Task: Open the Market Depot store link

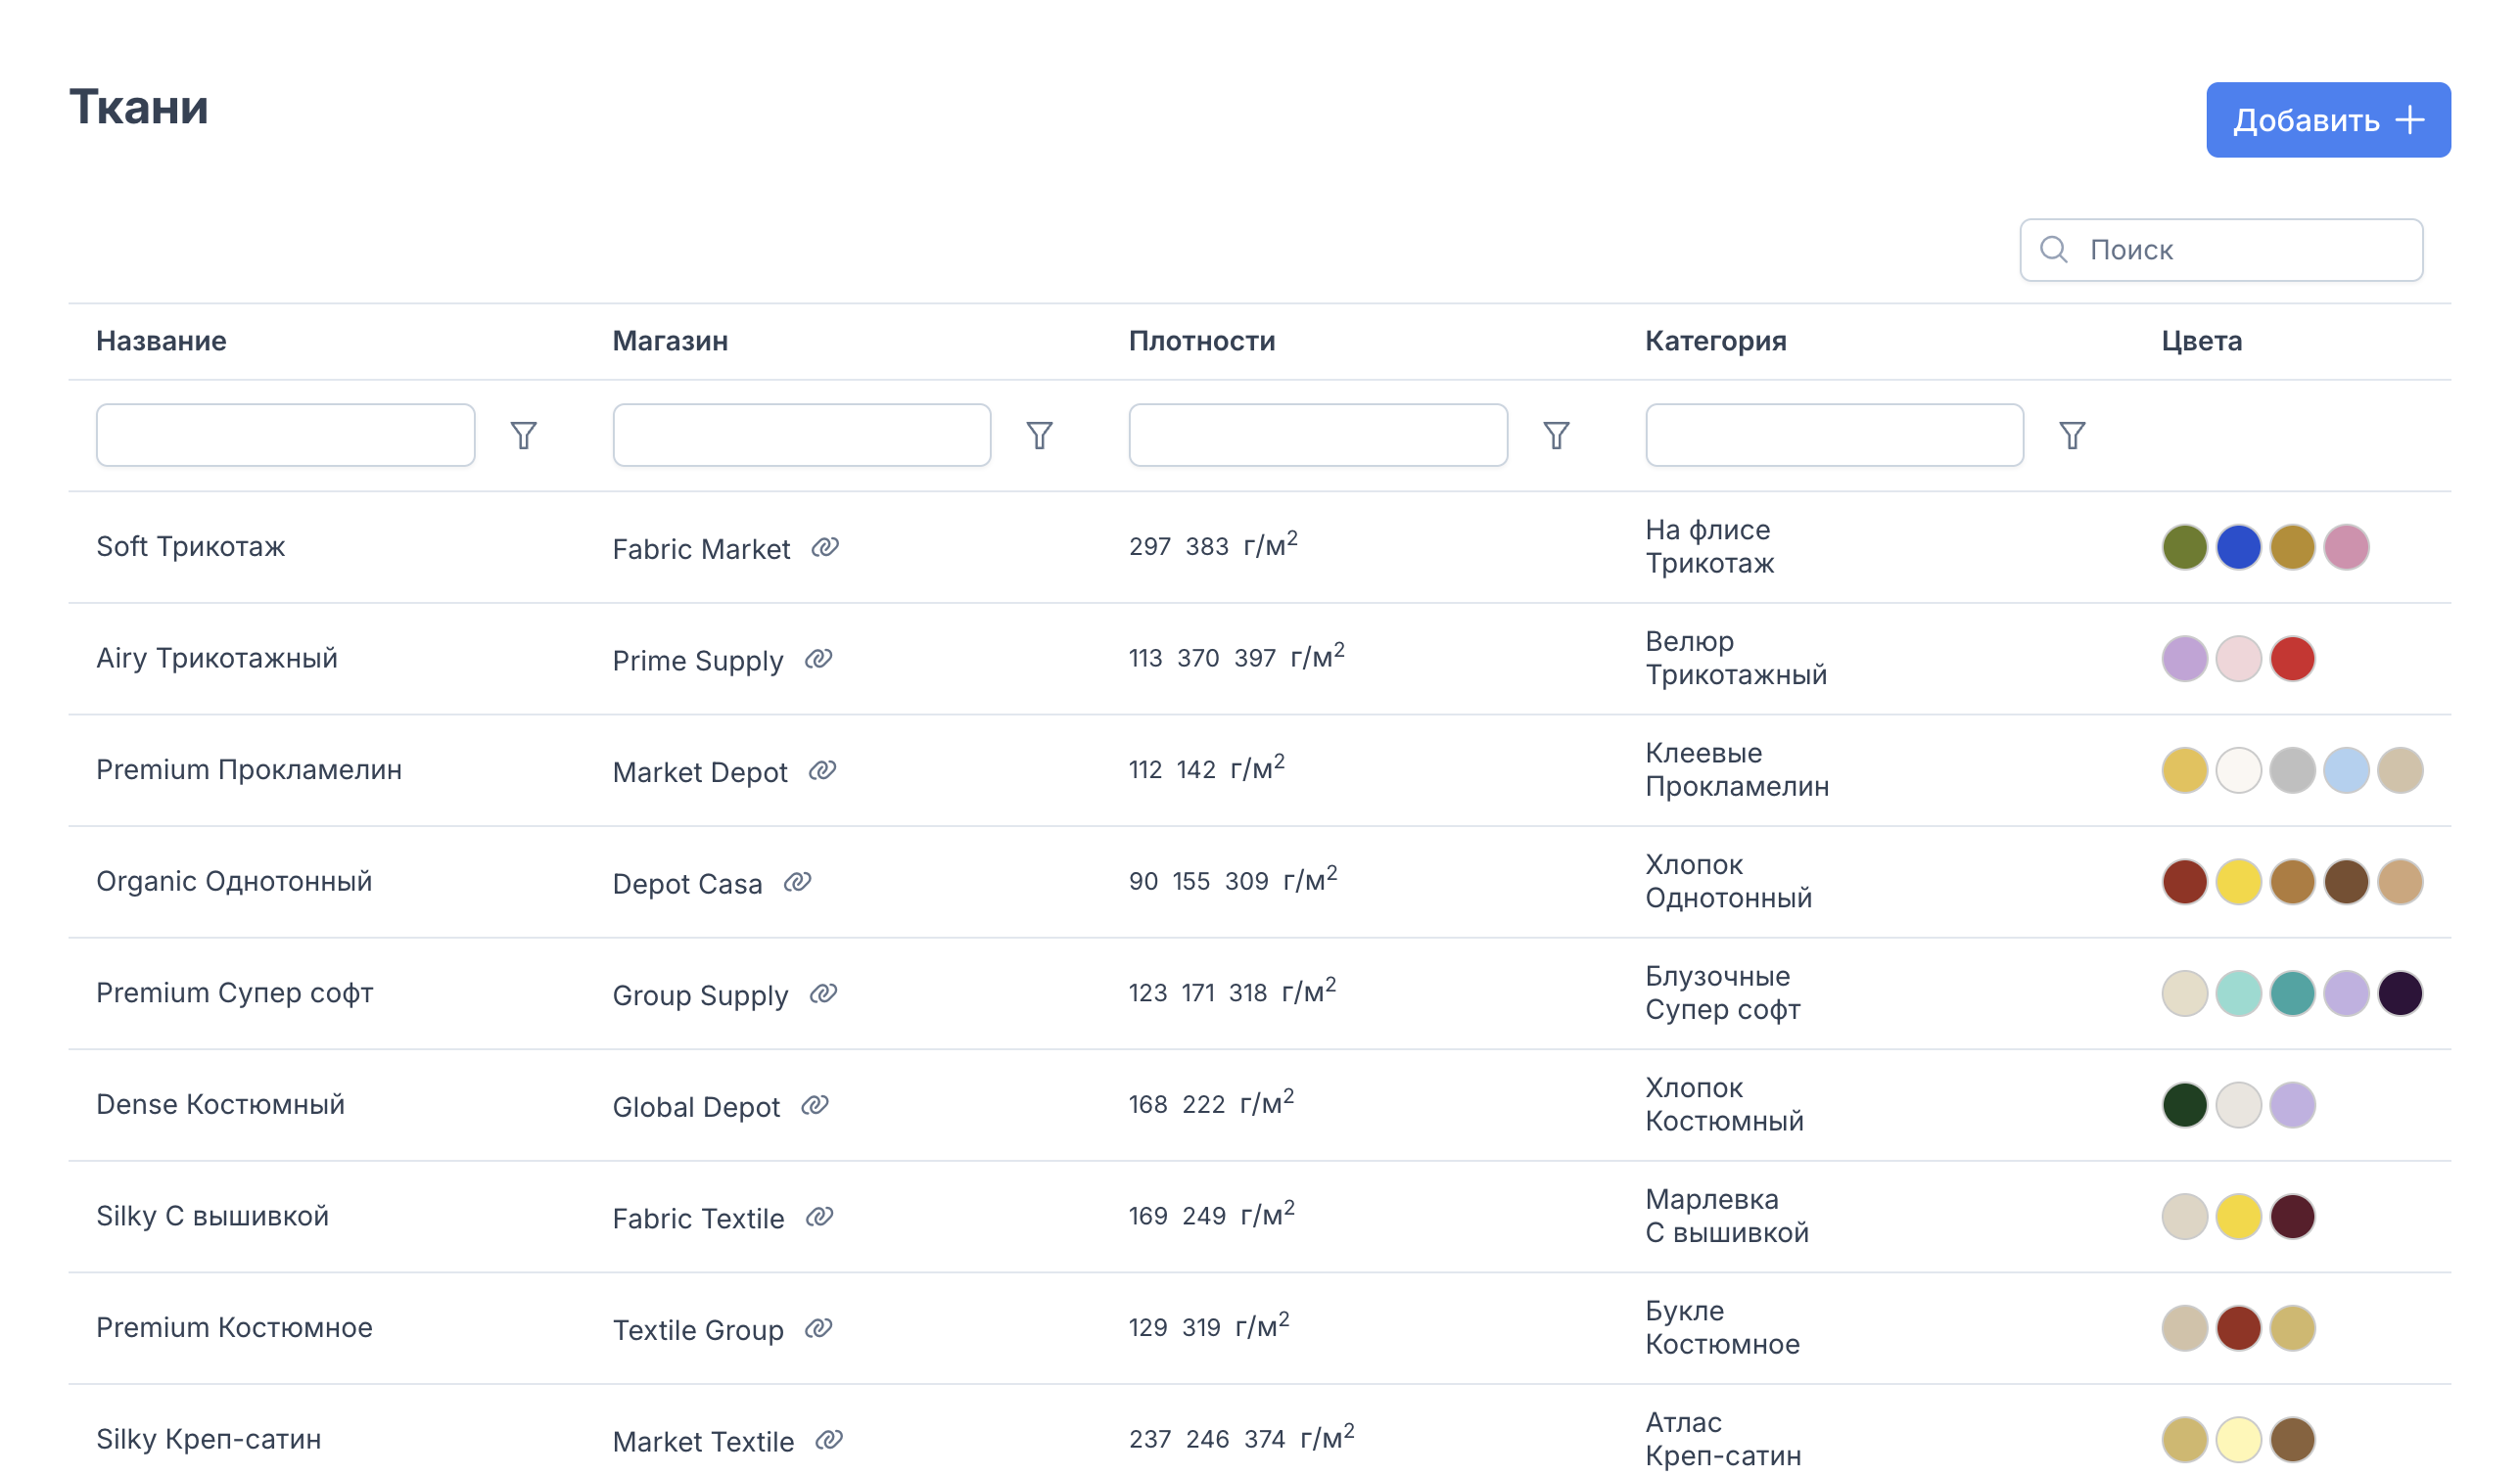Action: click(x=700, y=772)
